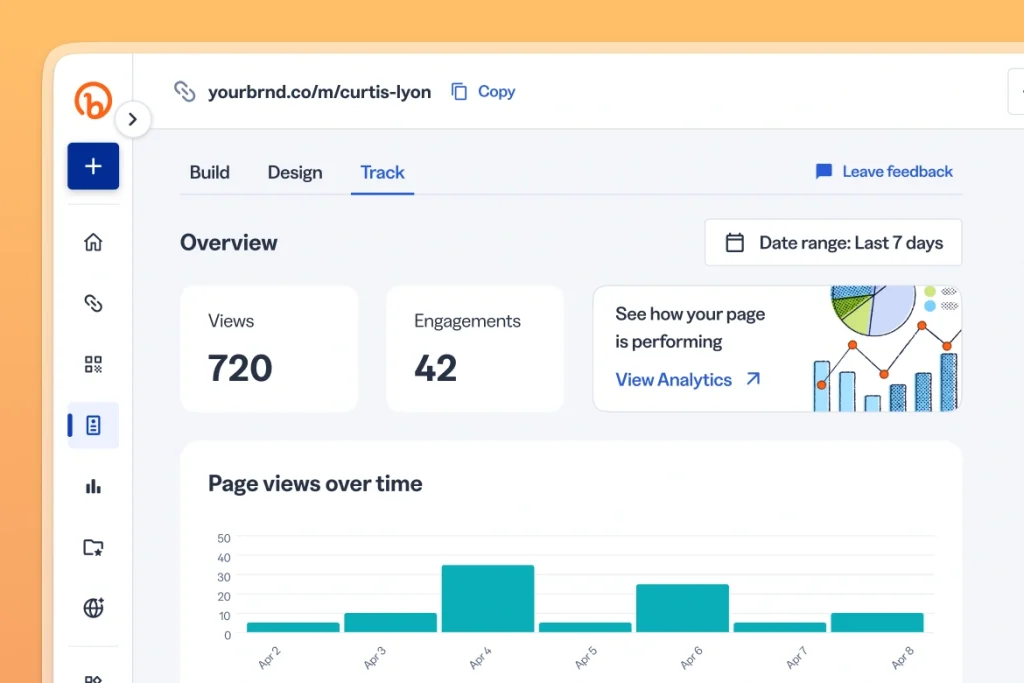Copy the page link
The height and width of the screenshot is (683, 1024).
click(483, 91)
